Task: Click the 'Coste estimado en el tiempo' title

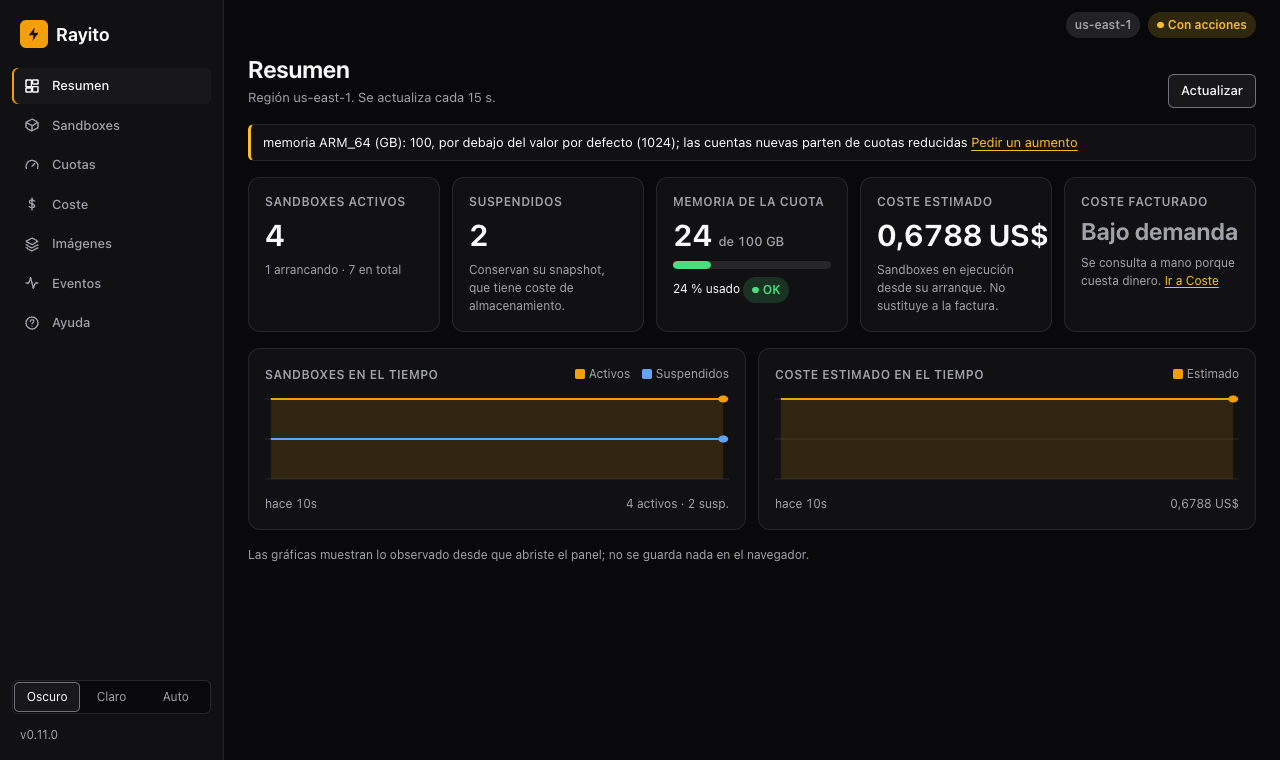Action: click(879, 375)
